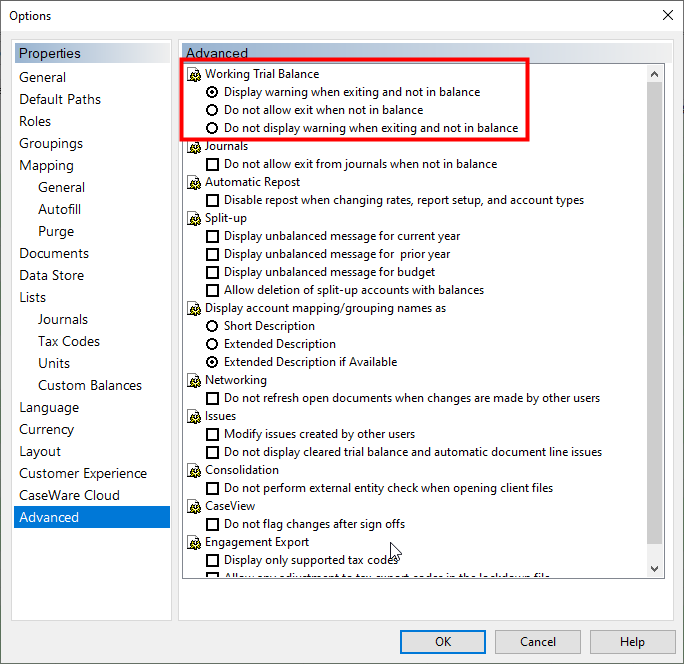Click the Networking section icon

(194, 380)
